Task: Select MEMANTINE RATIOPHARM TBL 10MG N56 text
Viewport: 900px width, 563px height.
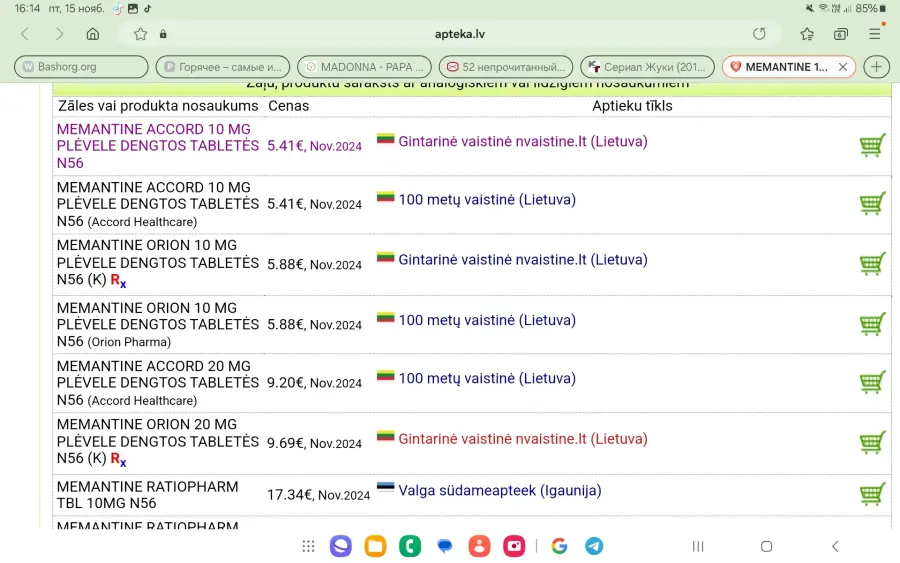Action: pyautogui.click(x=148, y=495)
